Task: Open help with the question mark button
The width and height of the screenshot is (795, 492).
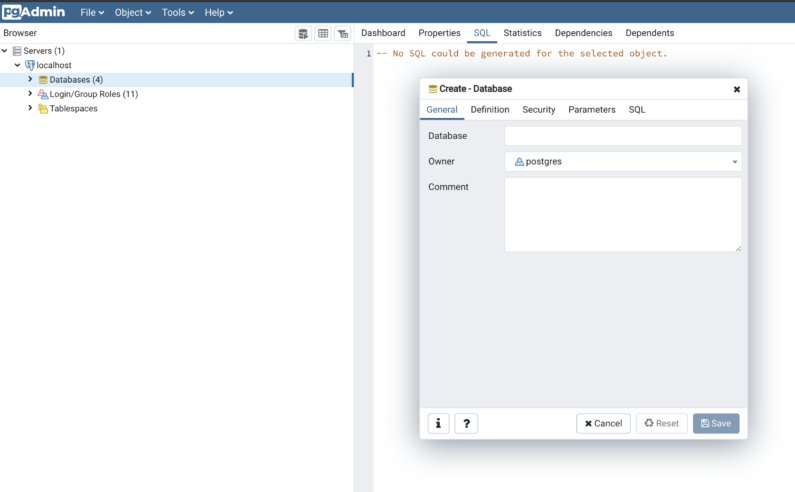Action: (x=466, y=423)
